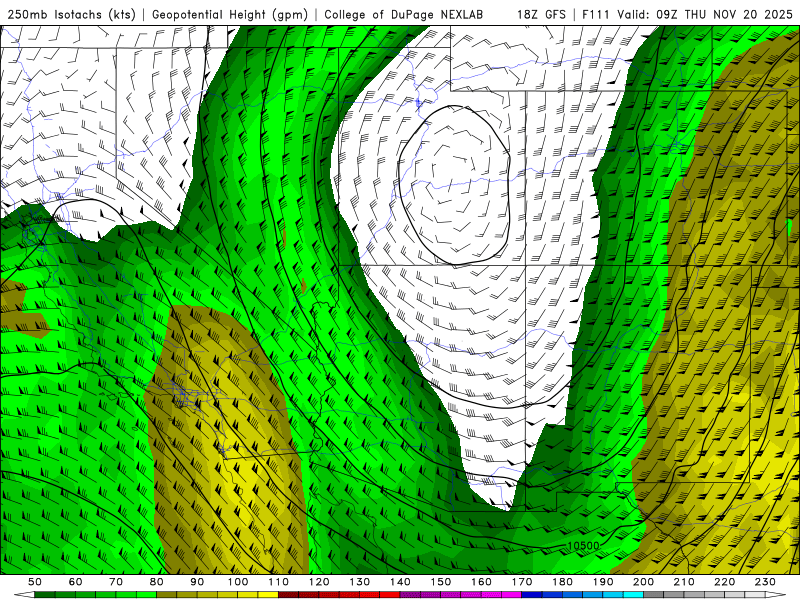Viewport: 800px width, 600px height.
Task: Click the 210 knot legend value
Action: (x=684, y=582)
